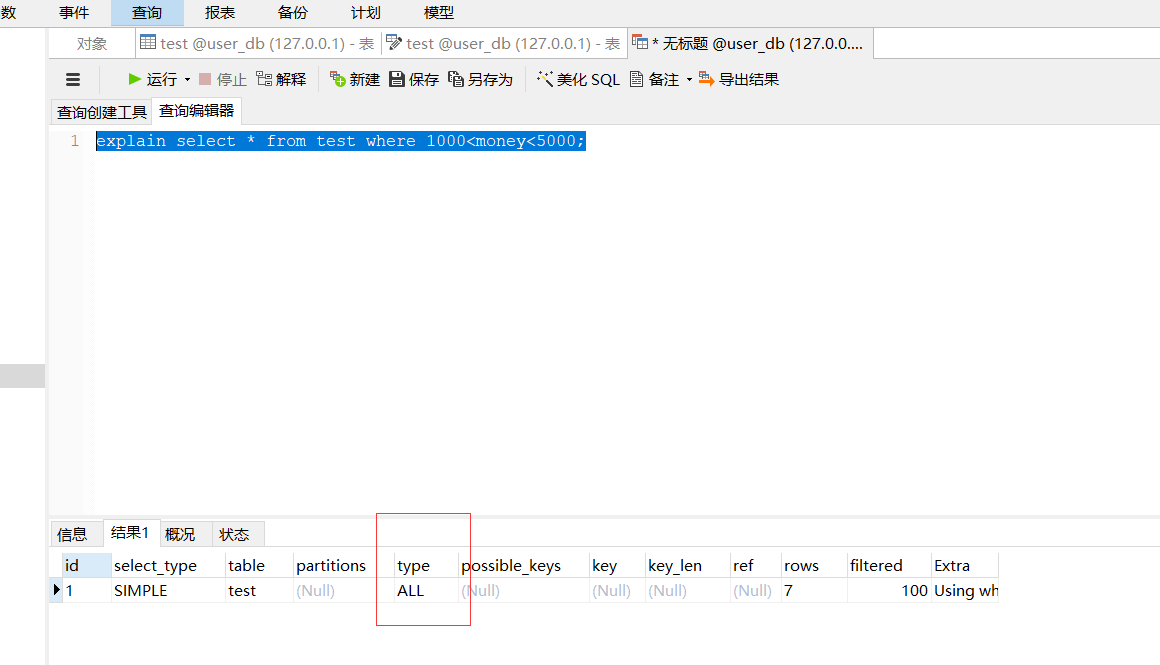Switch to first test @user_db table tab
1160x665 pixels.
[257, 44]
